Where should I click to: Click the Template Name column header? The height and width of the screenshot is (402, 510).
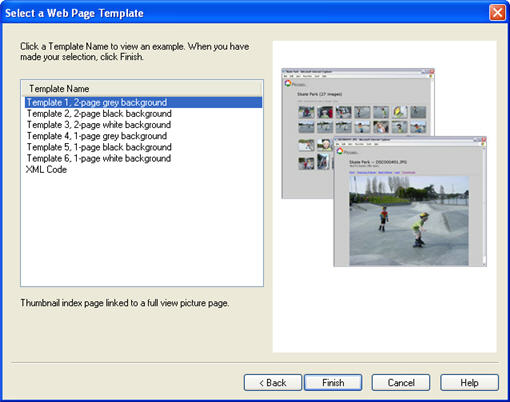point(142,89)
